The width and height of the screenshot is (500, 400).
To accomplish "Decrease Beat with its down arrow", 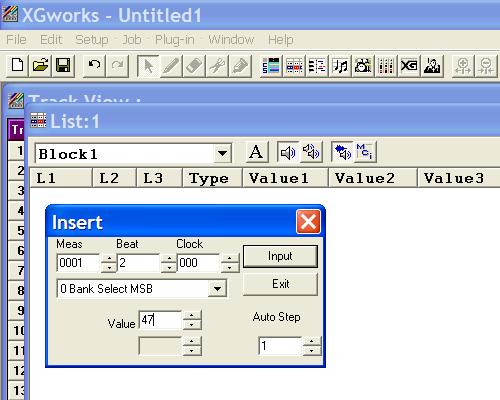I will point(169,267).
